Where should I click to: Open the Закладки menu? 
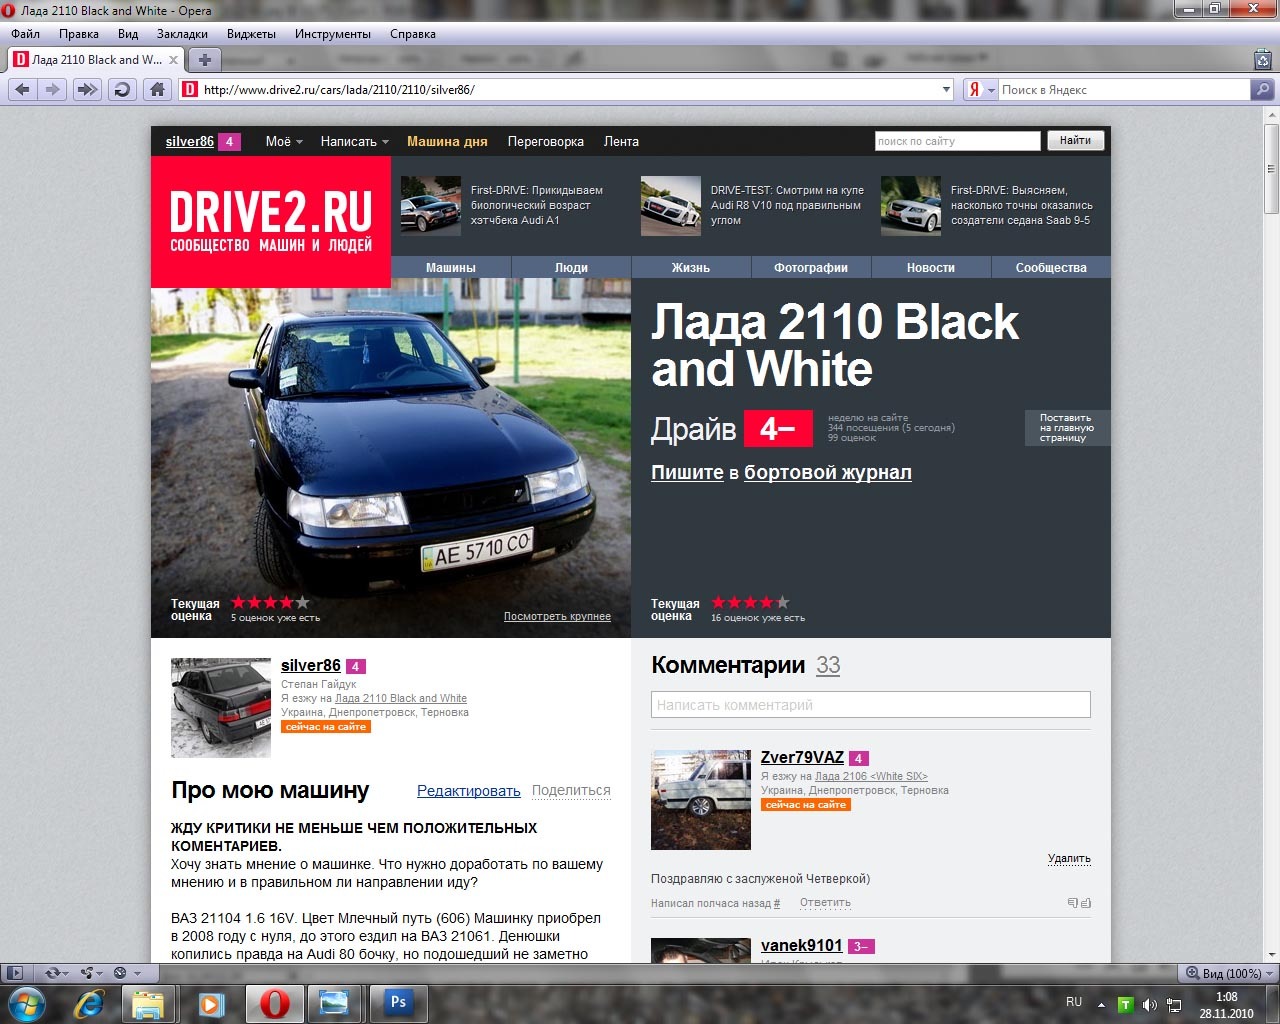182,34
